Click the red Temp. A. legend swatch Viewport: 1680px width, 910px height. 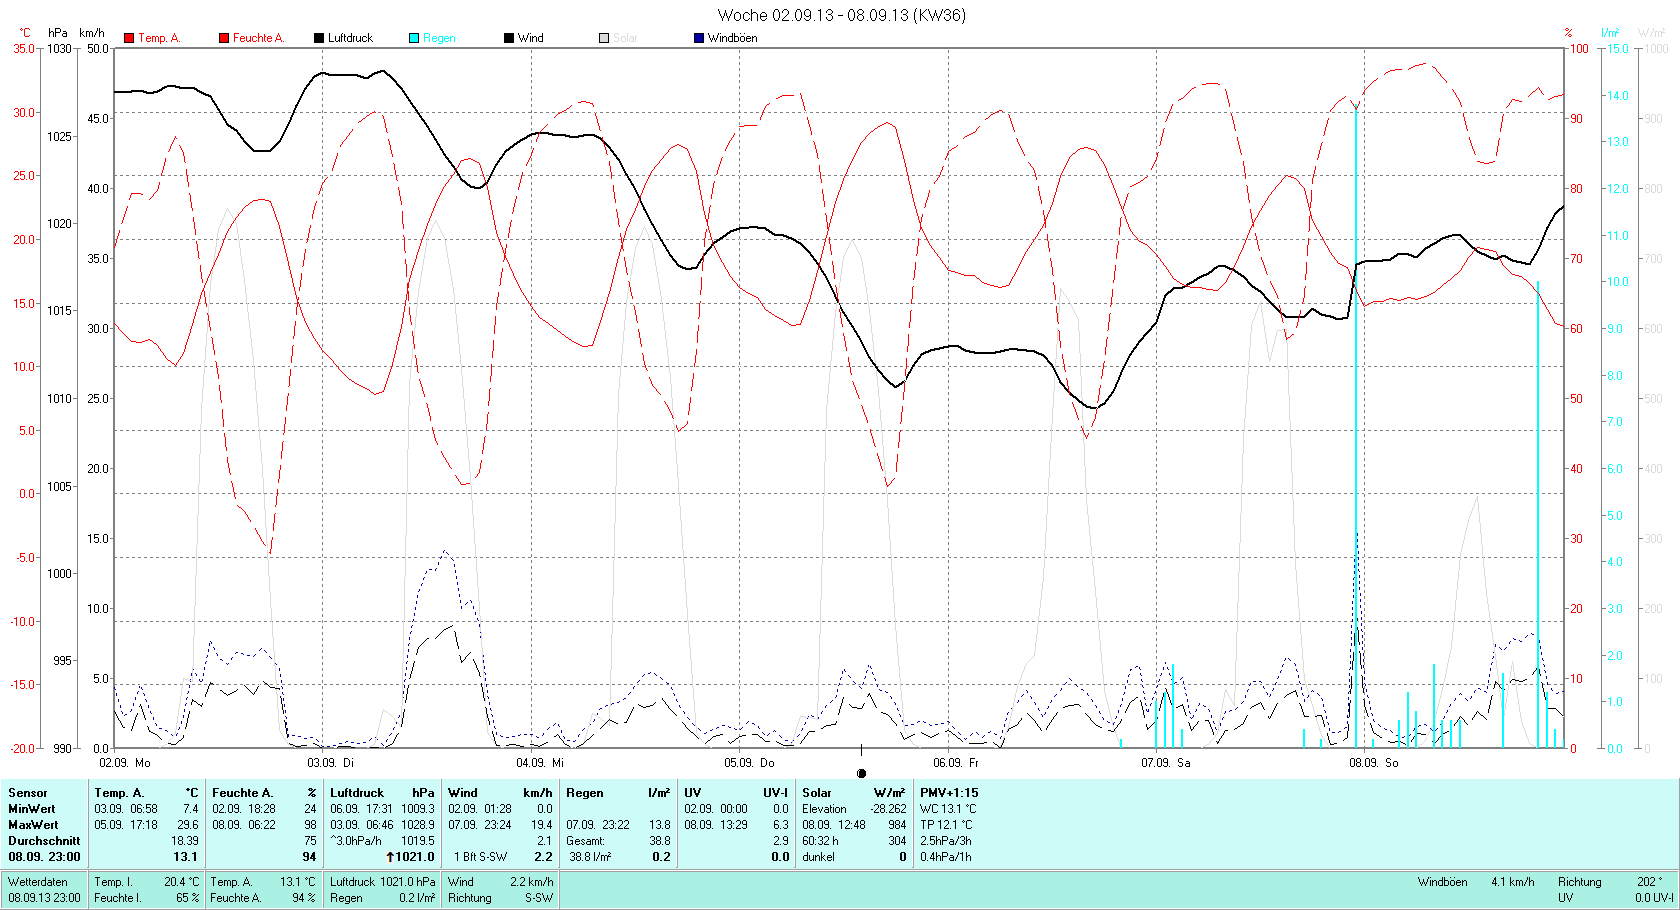[x=129, y=38]
